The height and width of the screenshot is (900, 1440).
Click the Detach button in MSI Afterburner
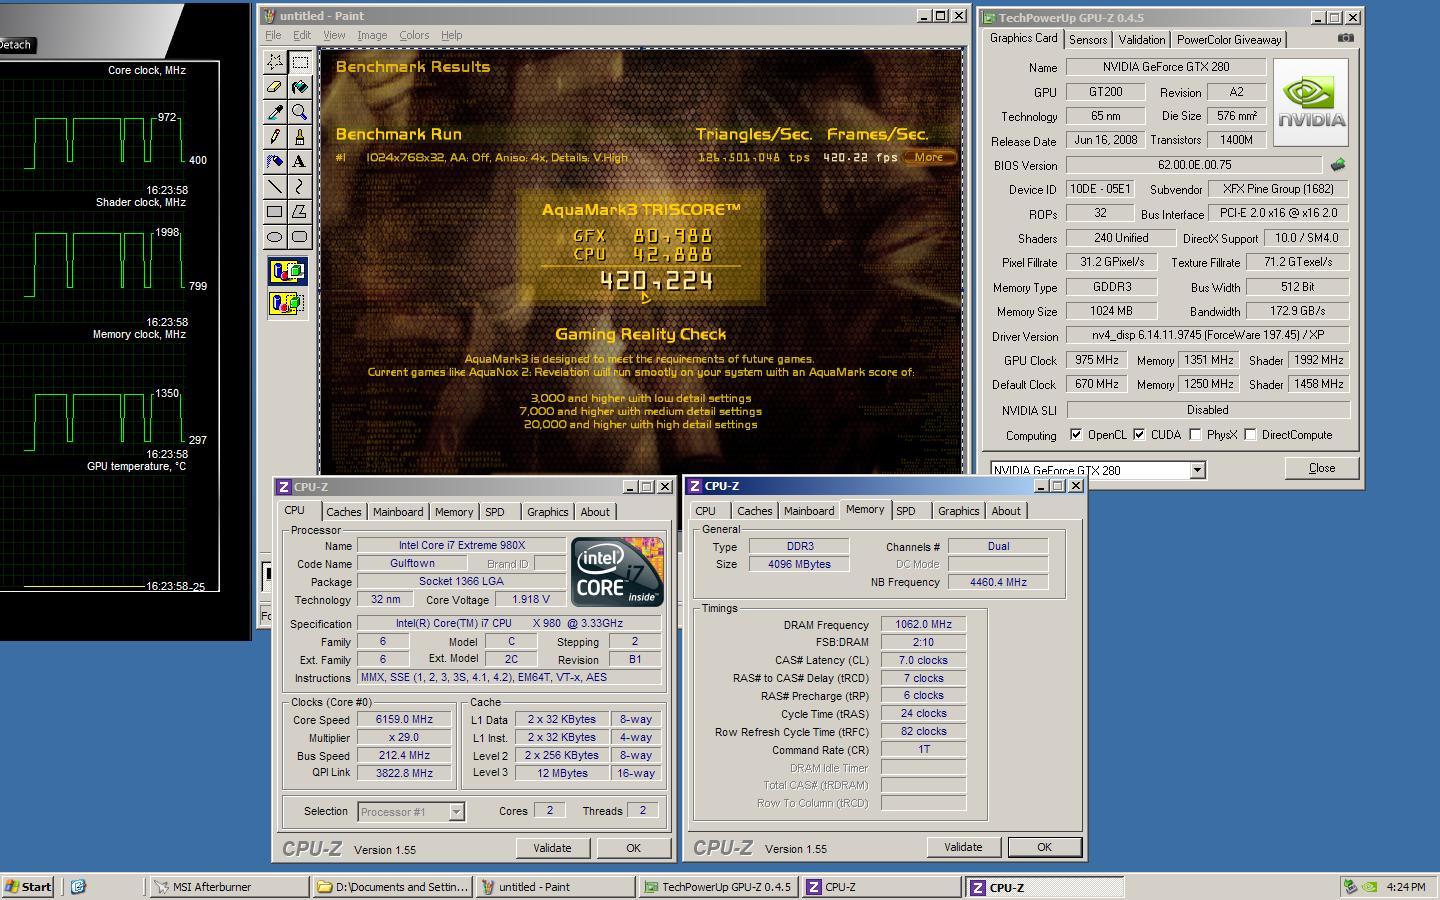[x=17, y=45]
